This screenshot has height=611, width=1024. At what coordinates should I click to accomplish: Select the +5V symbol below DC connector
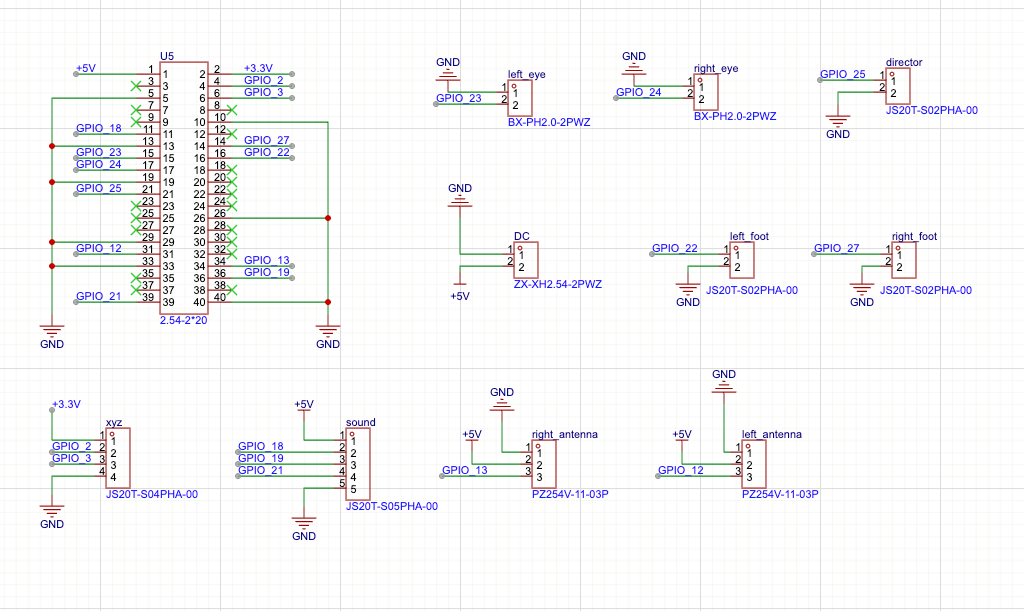coord(459,295)
